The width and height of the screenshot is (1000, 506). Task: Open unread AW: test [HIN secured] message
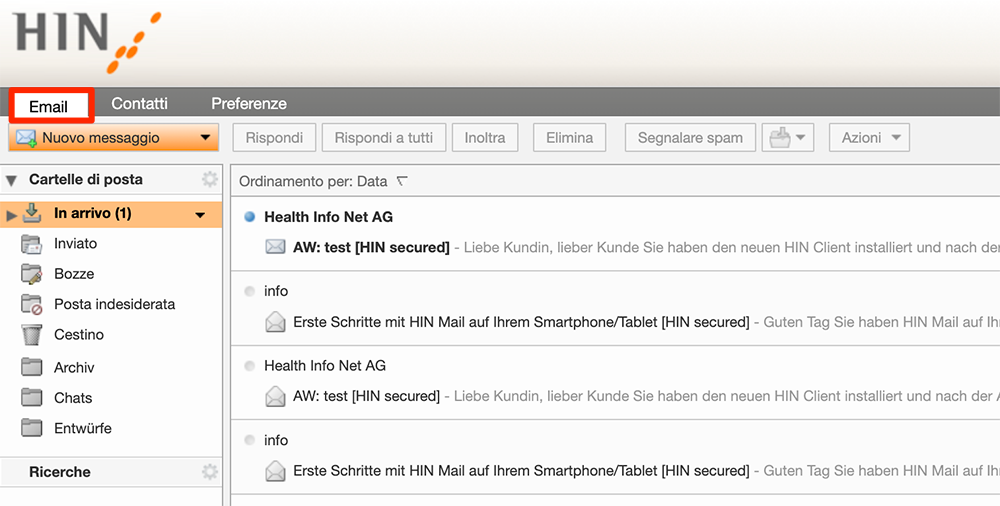(x=371, y=248)
